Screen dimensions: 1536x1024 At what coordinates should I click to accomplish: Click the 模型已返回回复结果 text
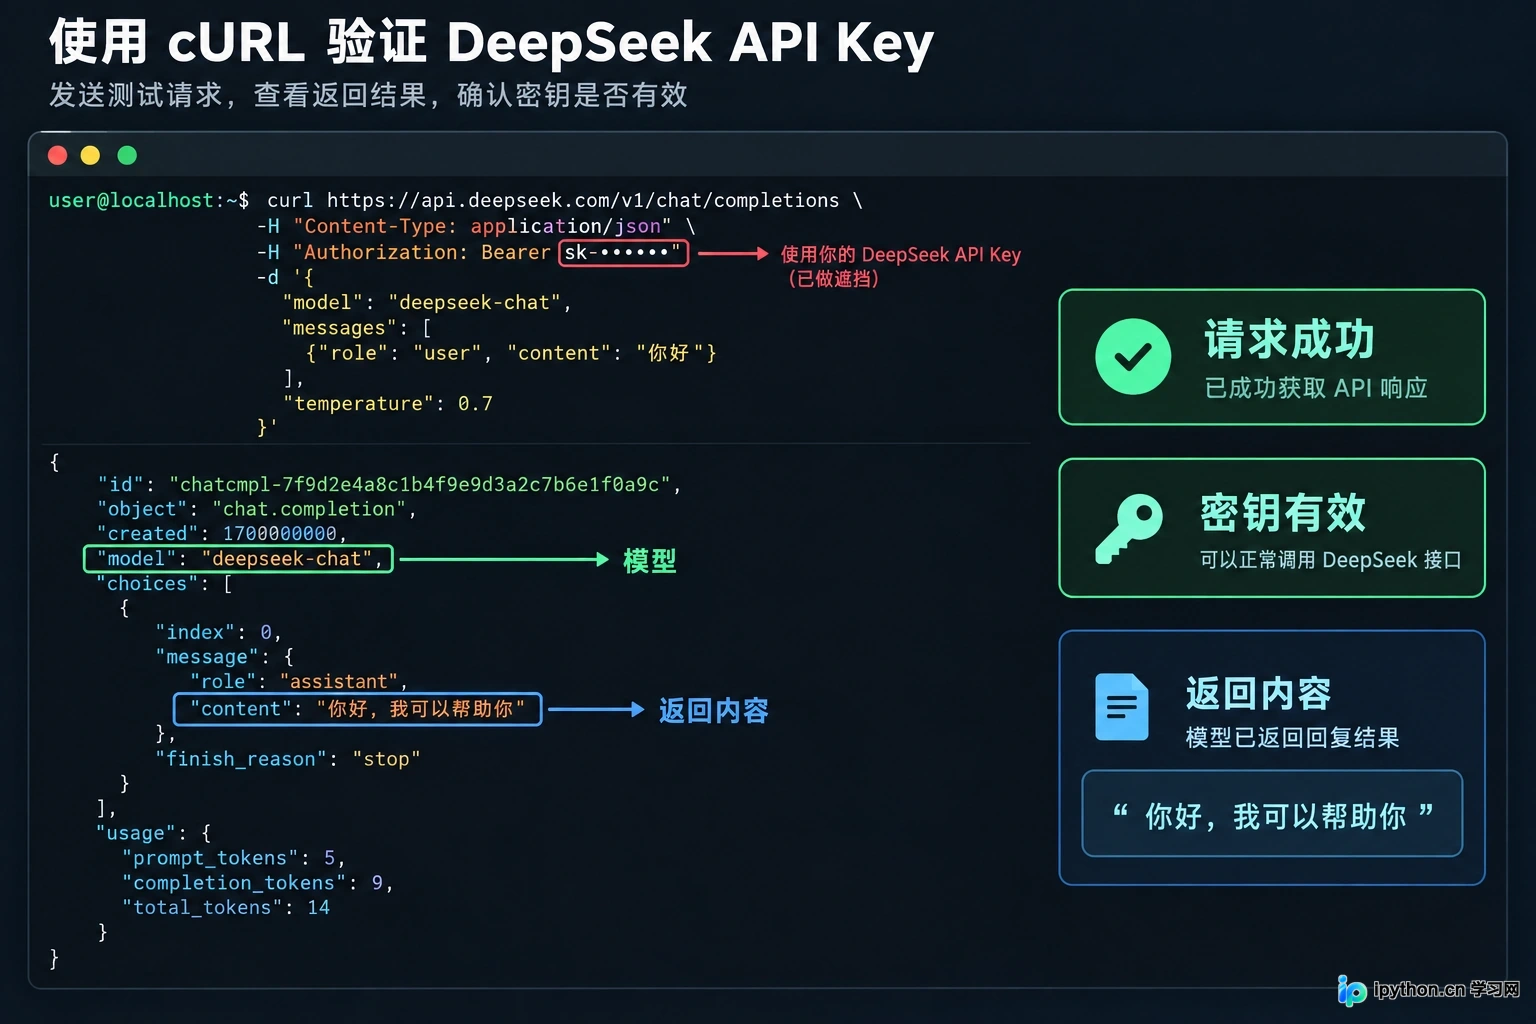(x=1292, y=738)
